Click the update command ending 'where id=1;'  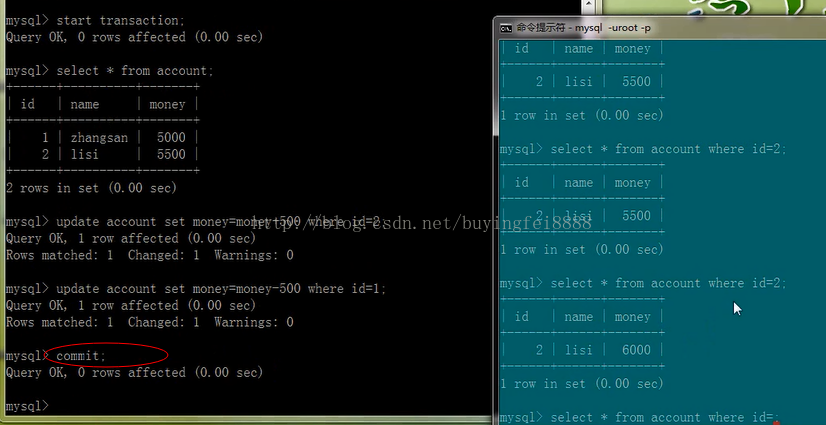221,289
